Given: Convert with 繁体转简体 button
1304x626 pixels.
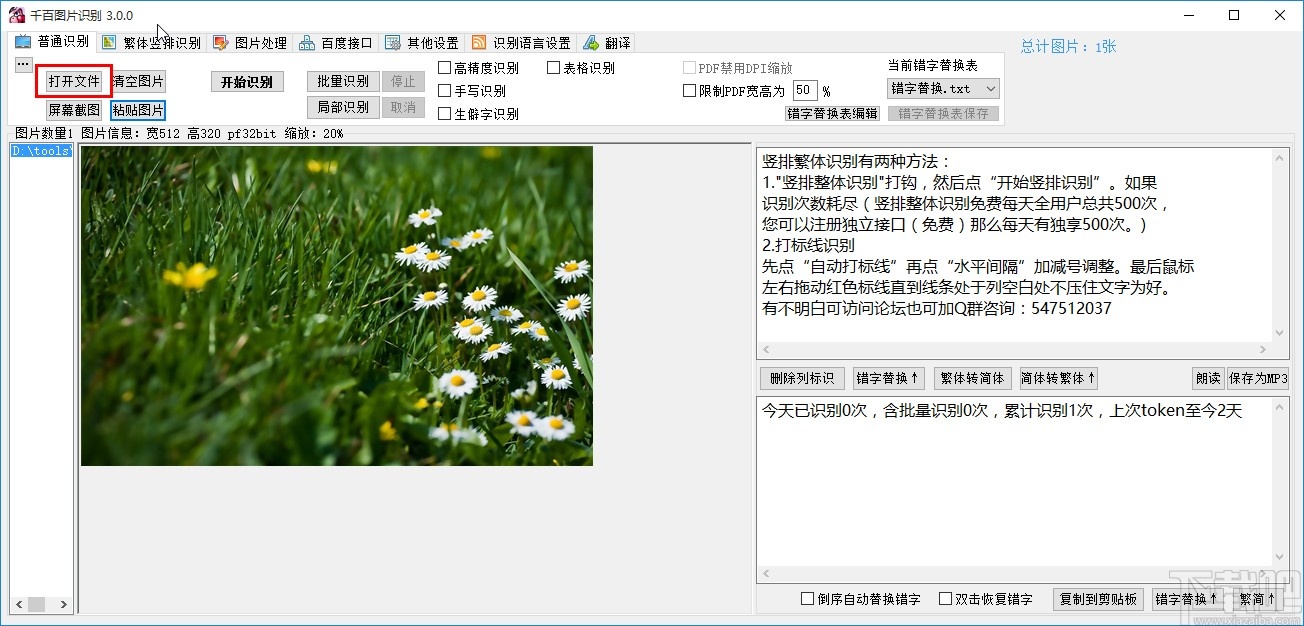Looking at the screenshot, I should click(972, 378).
